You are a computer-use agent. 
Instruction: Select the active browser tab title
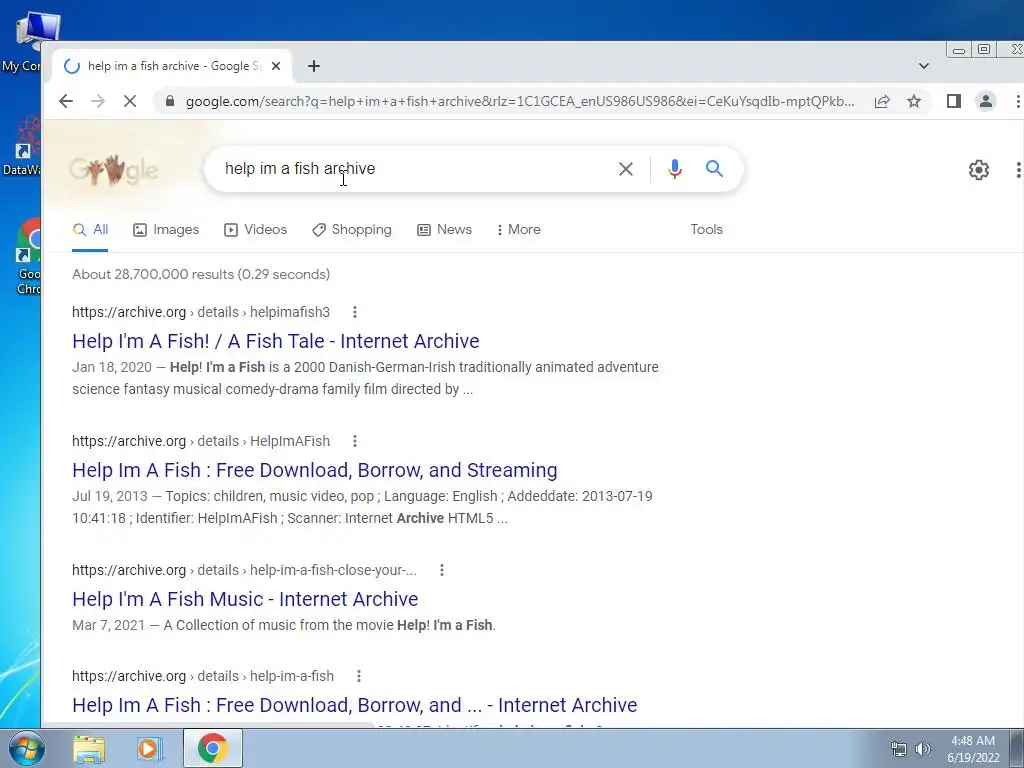pyautogui.click(x=174, y=66)
